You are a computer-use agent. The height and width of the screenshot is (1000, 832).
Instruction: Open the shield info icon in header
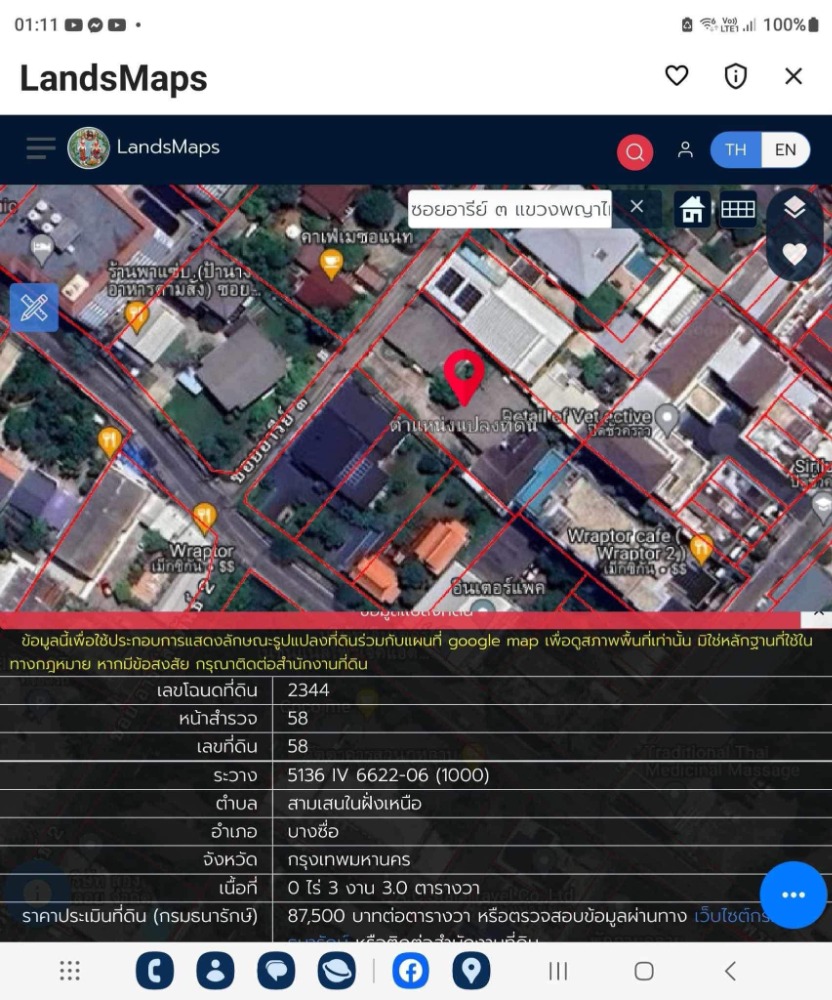click(736, 76)
